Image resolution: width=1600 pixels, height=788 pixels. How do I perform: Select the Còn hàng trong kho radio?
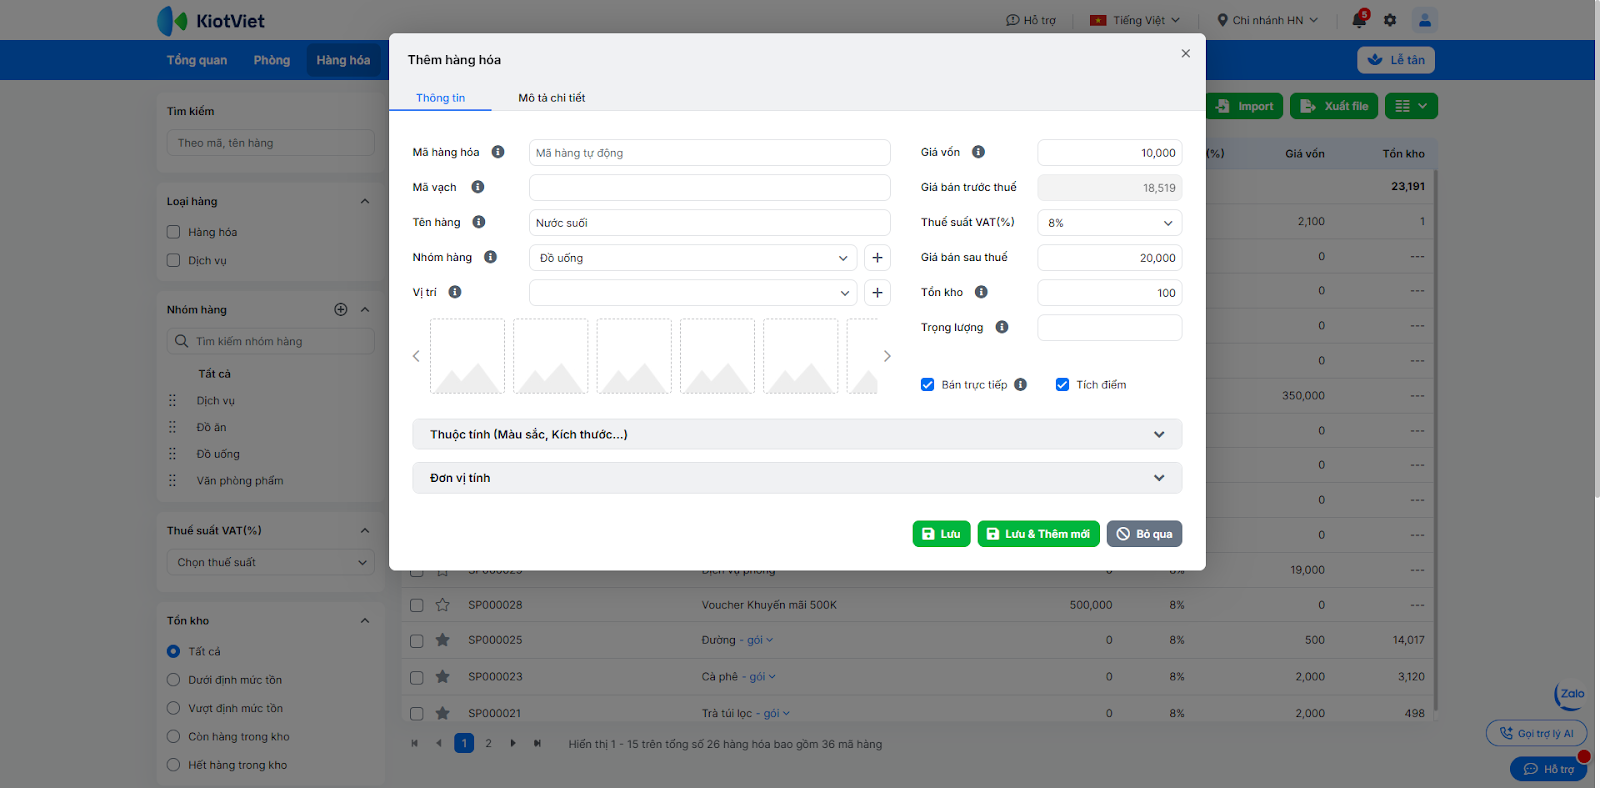[174, 737]
